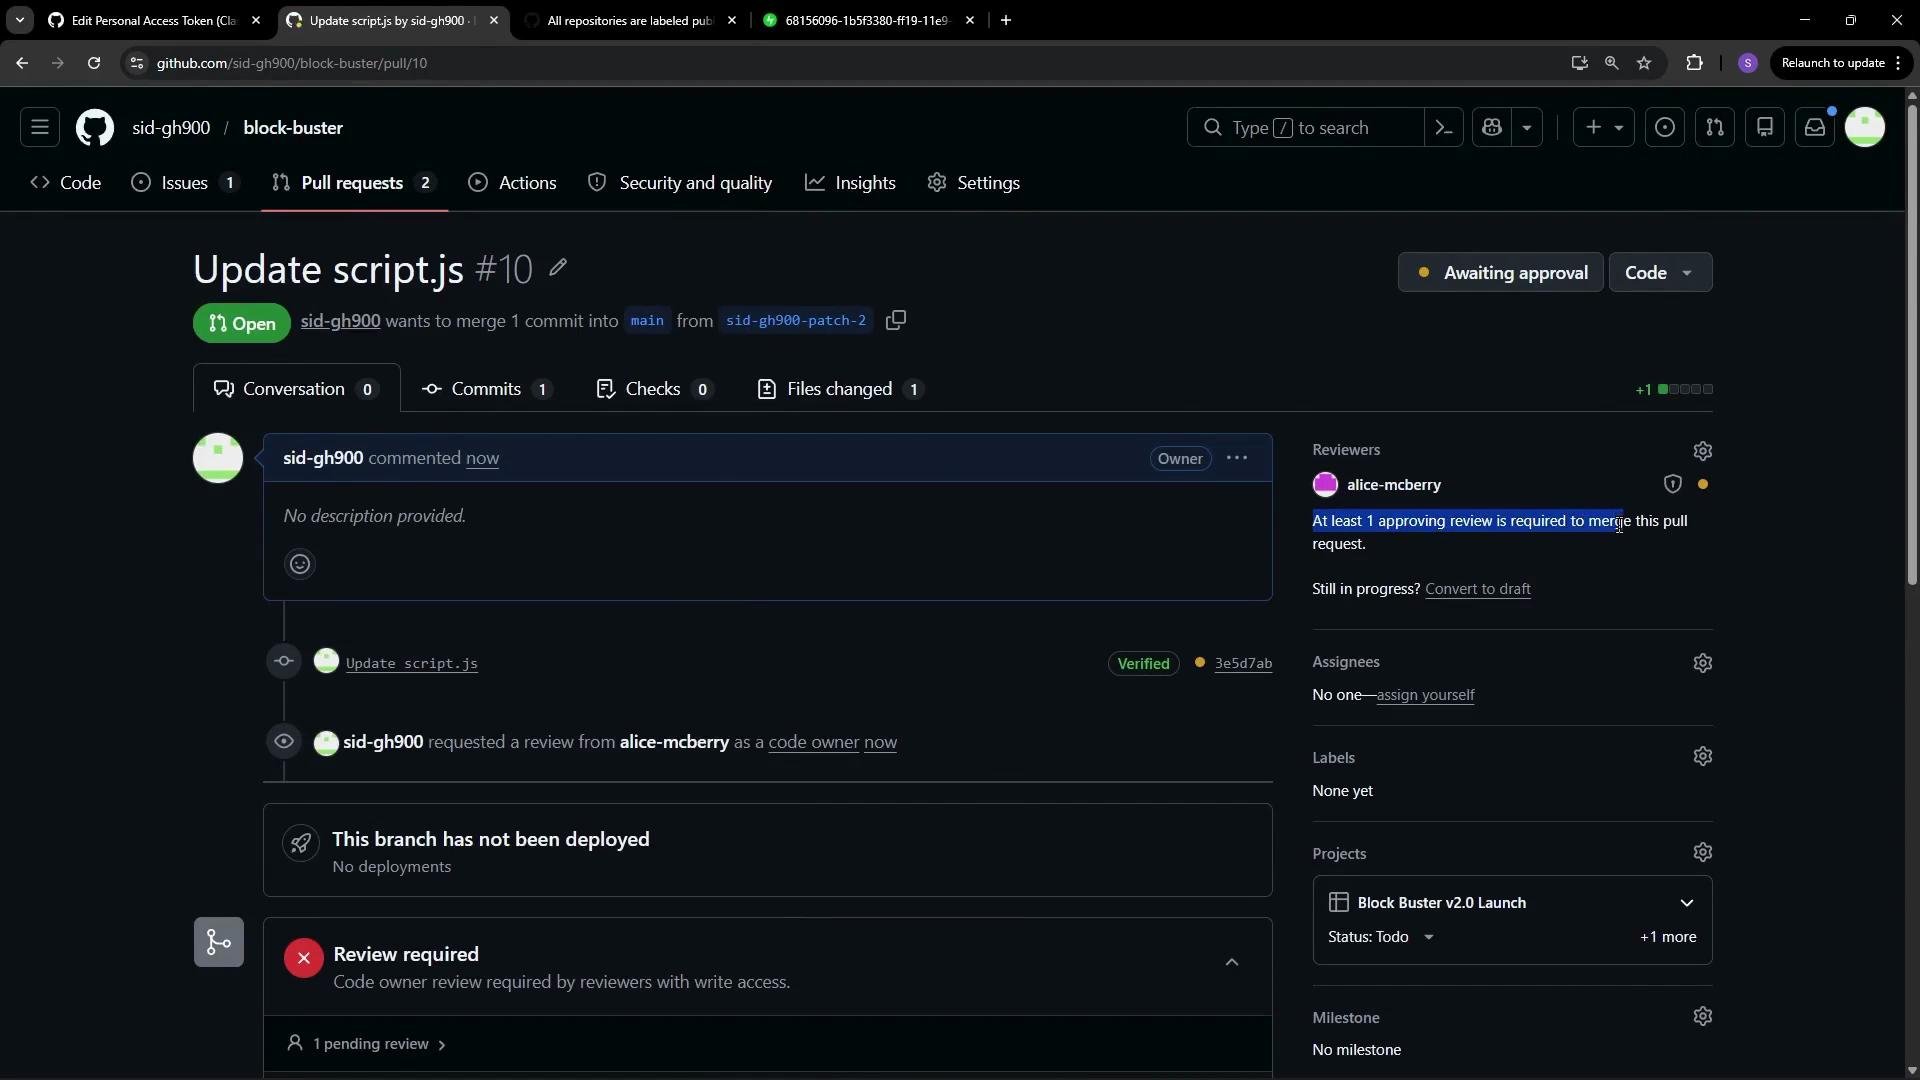
Task: Open your pull requests icon in header
Action: [x=1715, y=127]
